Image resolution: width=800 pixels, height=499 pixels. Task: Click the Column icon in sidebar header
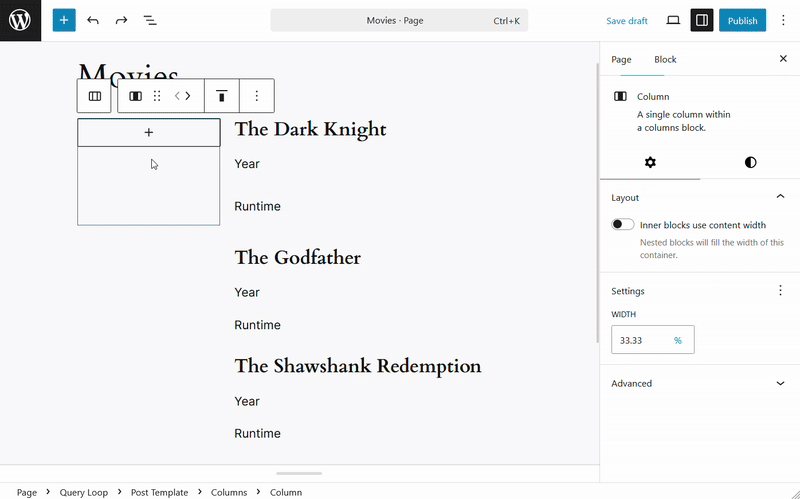(x=620, y=96)
